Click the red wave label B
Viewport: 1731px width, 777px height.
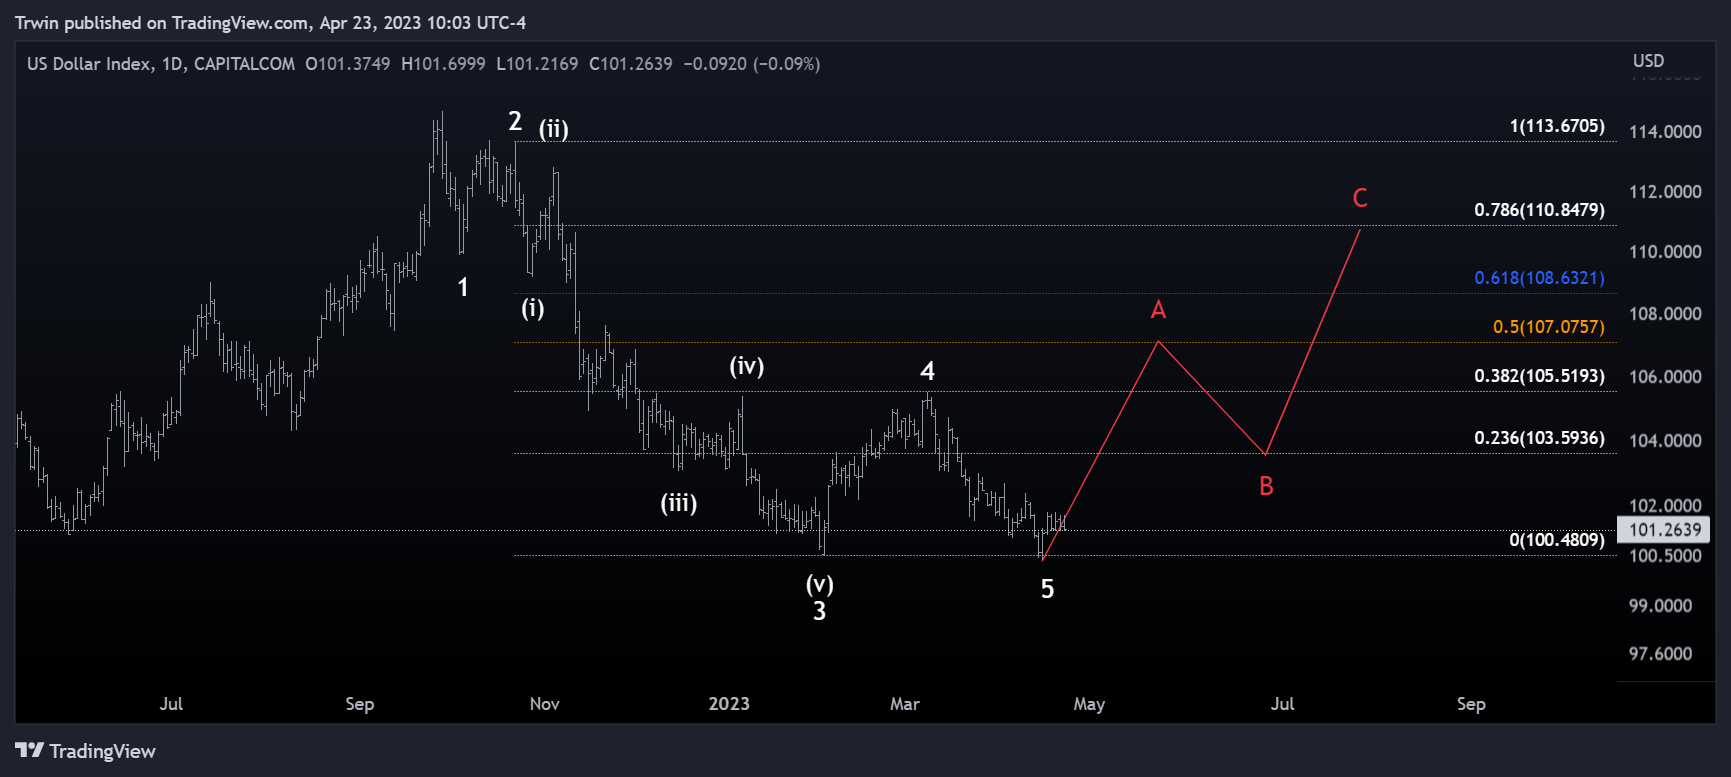point(1266,487)
